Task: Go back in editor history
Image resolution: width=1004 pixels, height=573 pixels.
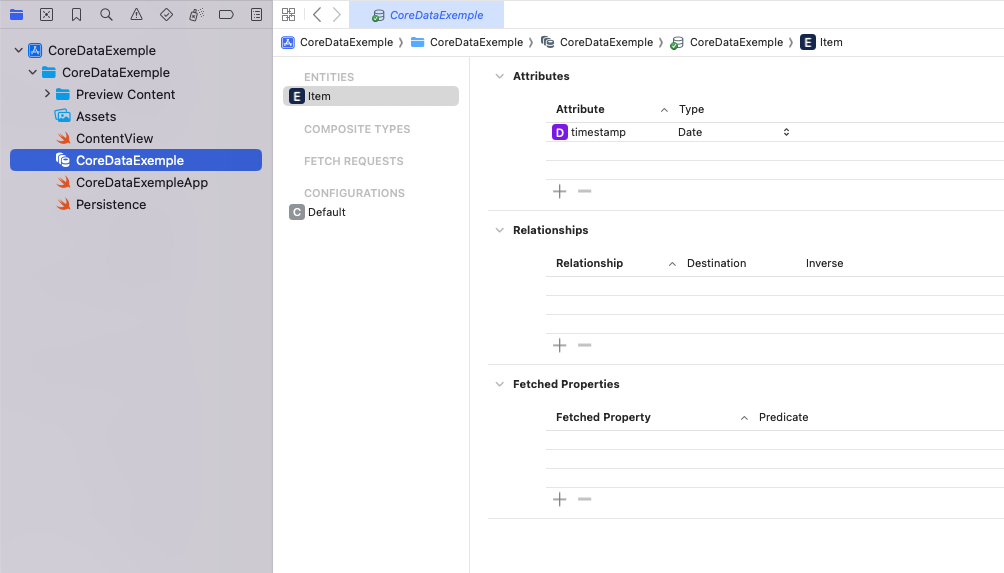Action: pos(317,14)
